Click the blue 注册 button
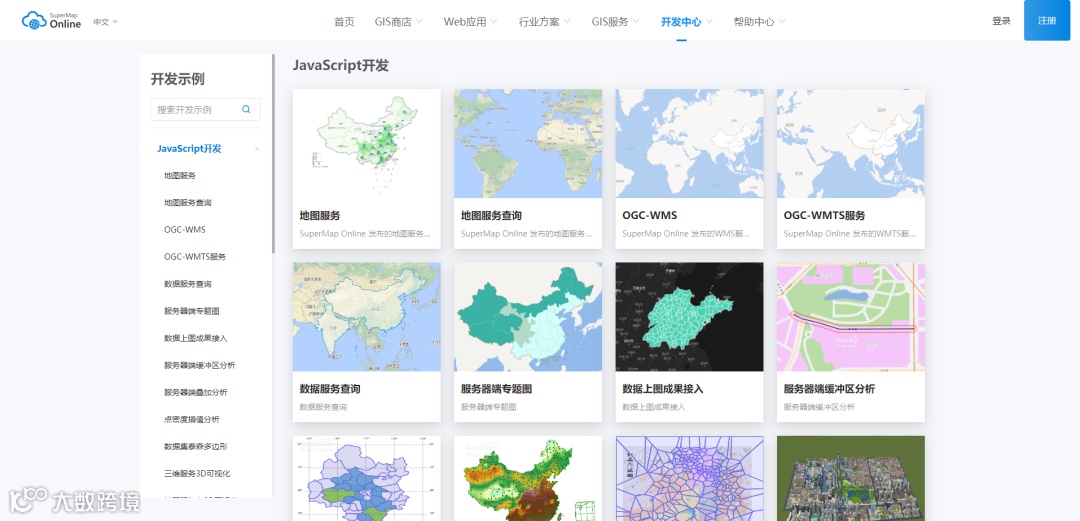 click(x=1047, y=20)
